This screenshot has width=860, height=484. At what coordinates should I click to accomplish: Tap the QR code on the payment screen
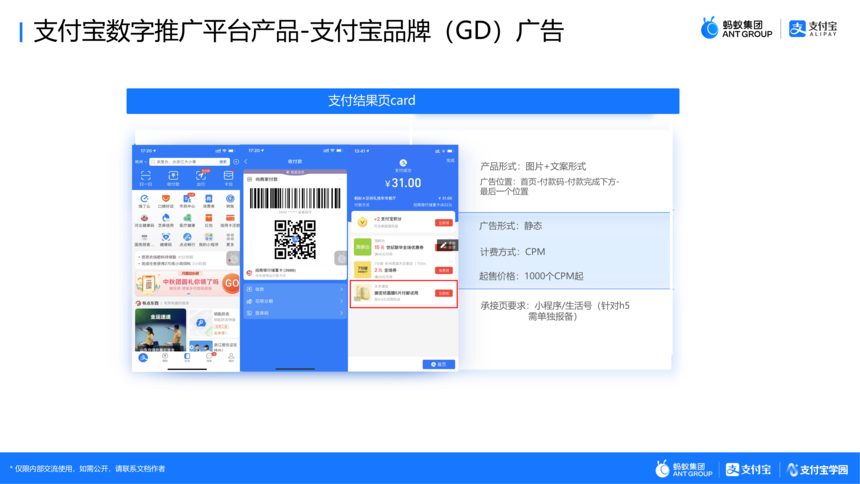pos(295,239)
